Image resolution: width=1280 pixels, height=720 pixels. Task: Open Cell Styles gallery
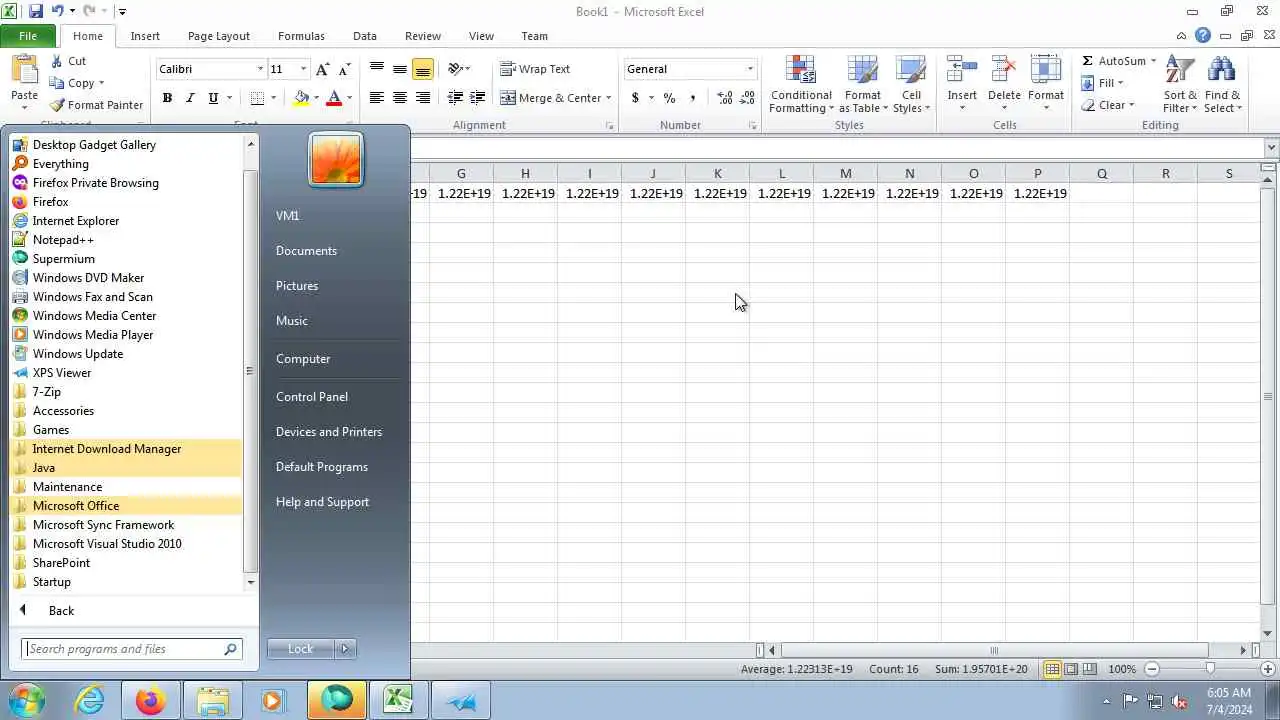point(911,85)
